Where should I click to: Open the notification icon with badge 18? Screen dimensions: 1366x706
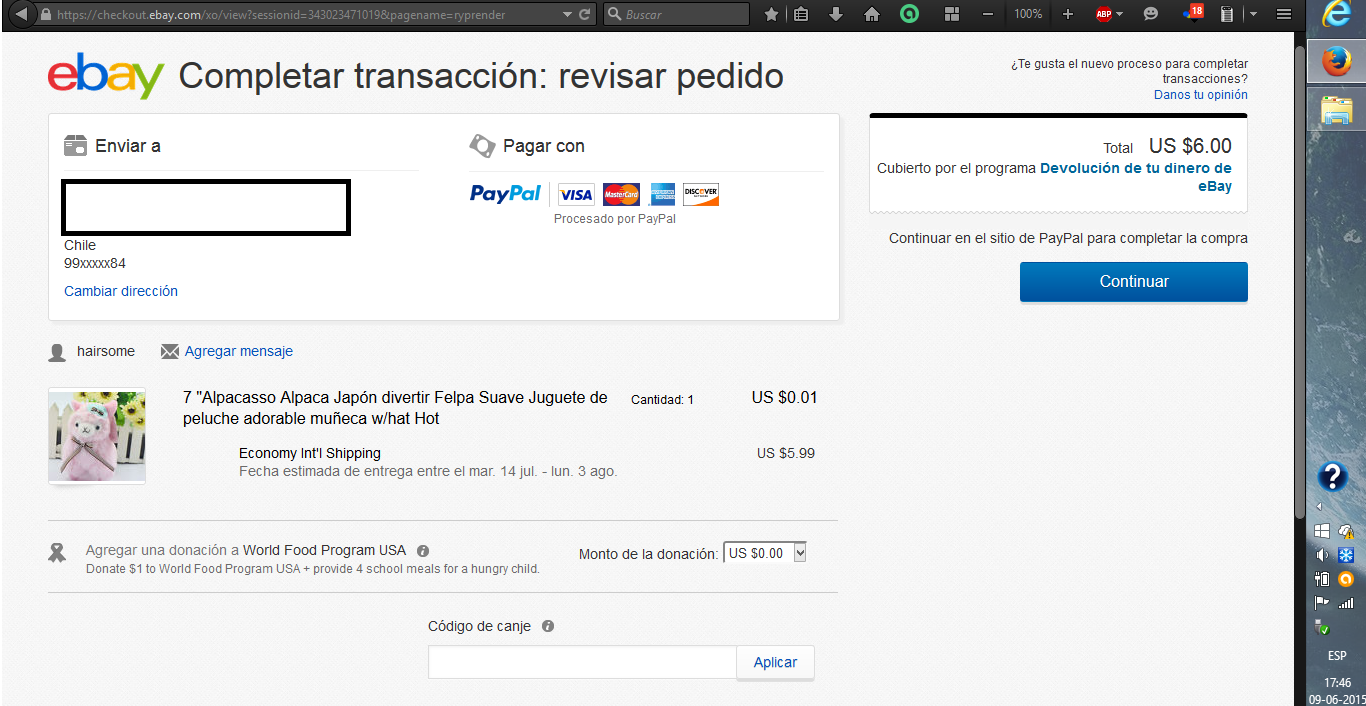(x=1192, y=13)
